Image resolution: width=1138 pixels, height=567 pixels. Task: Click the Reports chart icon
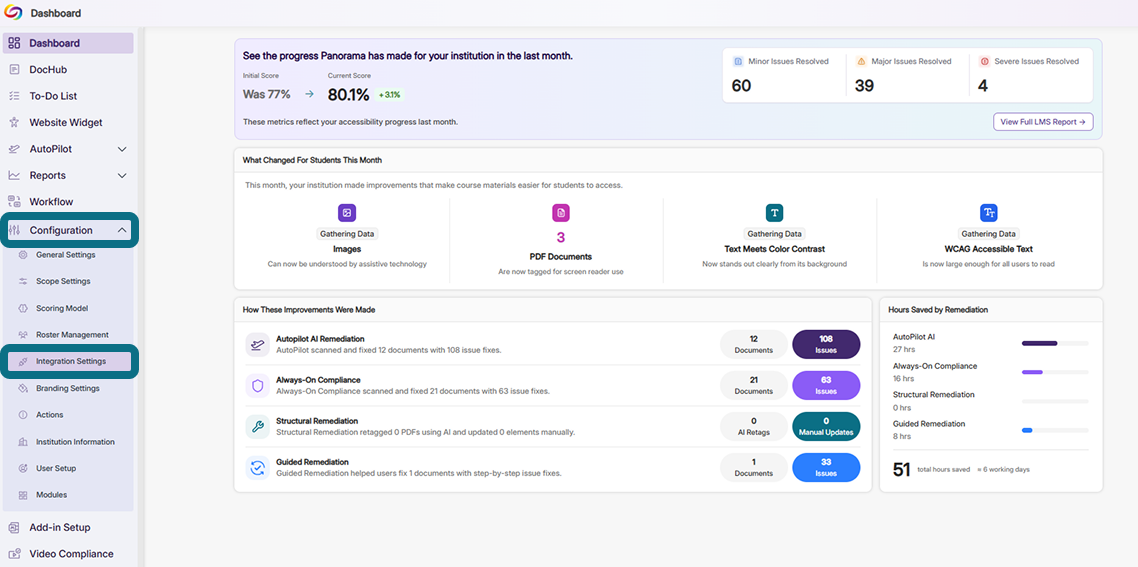[x=15, y=176]
